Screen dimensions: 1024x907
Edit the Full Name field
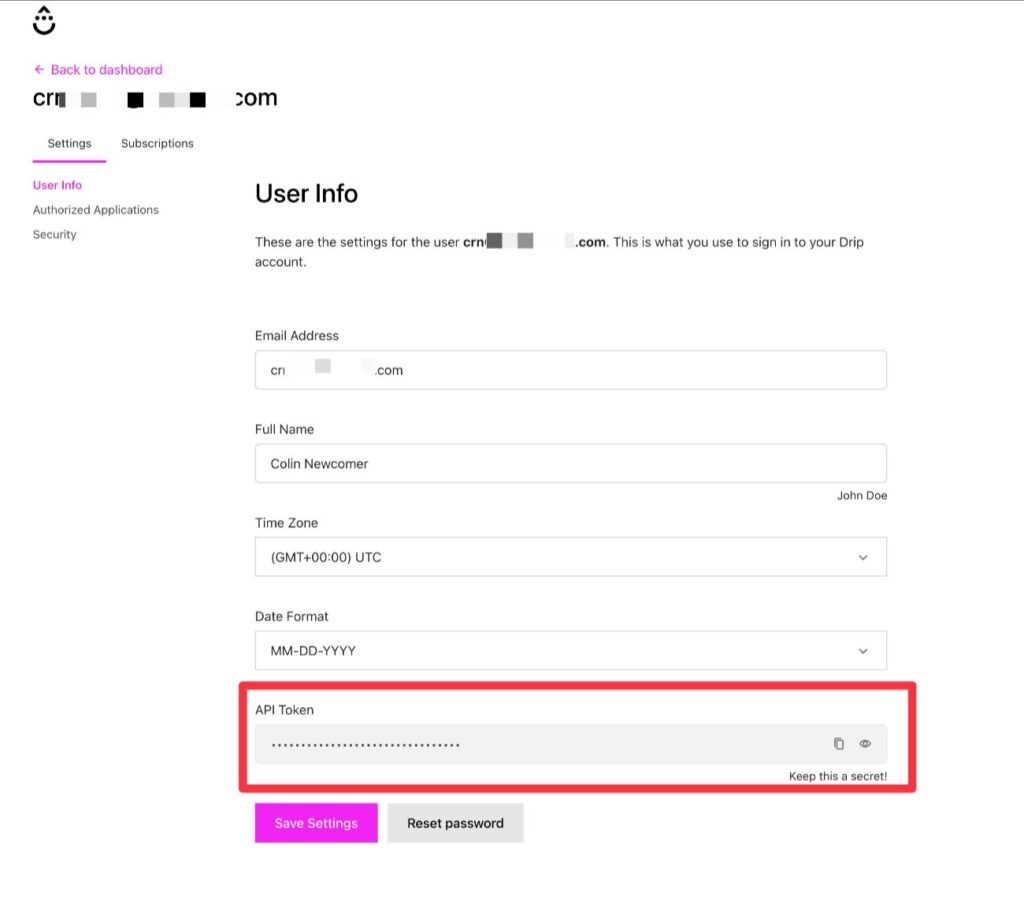pyautogui.click(x=571, y=464)
